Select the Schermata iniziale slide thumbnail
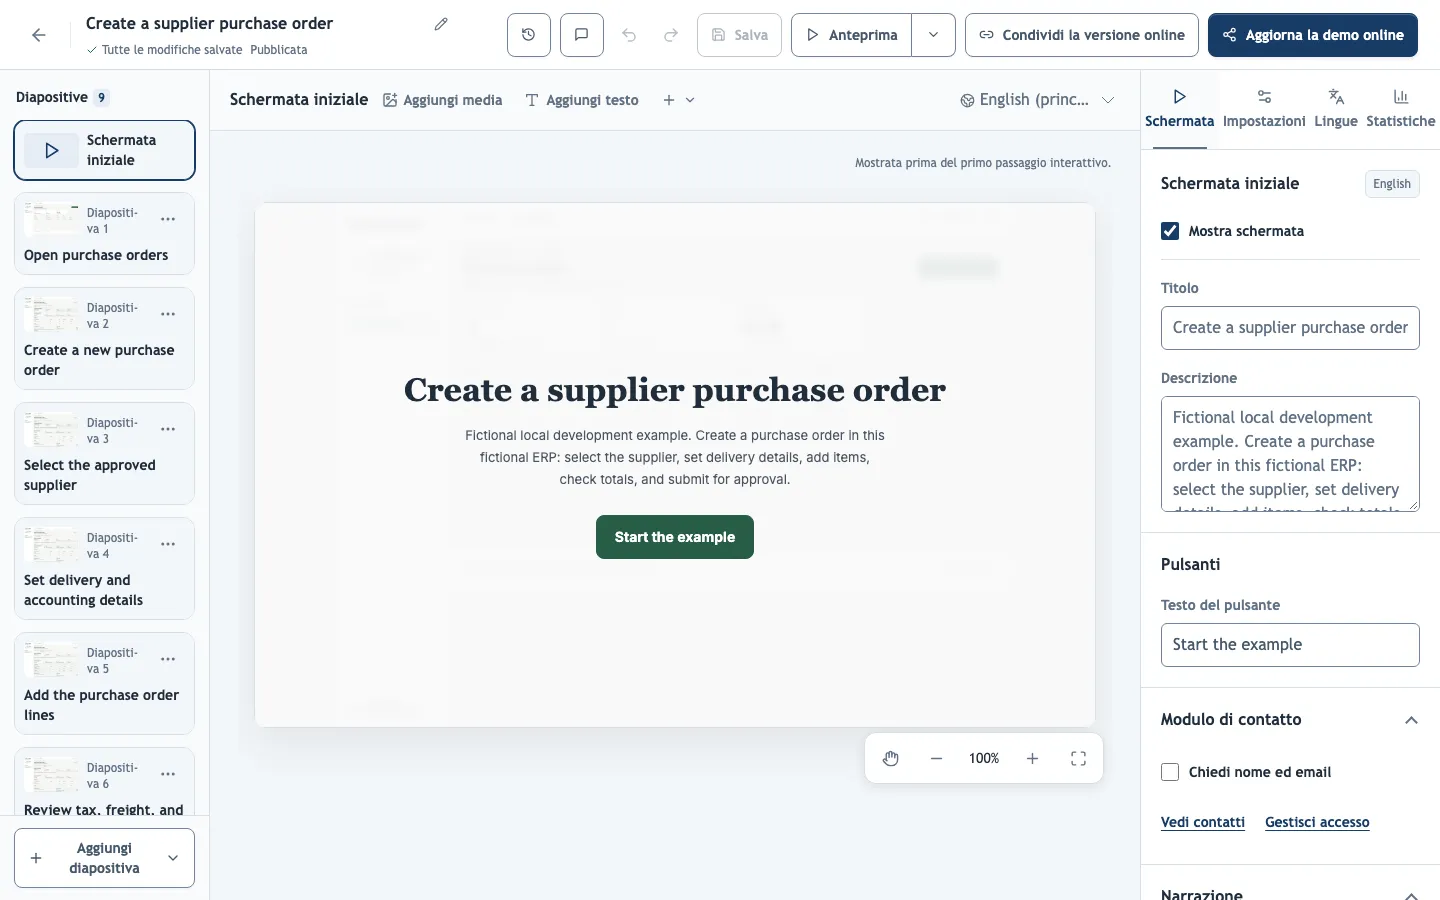The image size is (1440, 900). point(104,150)
